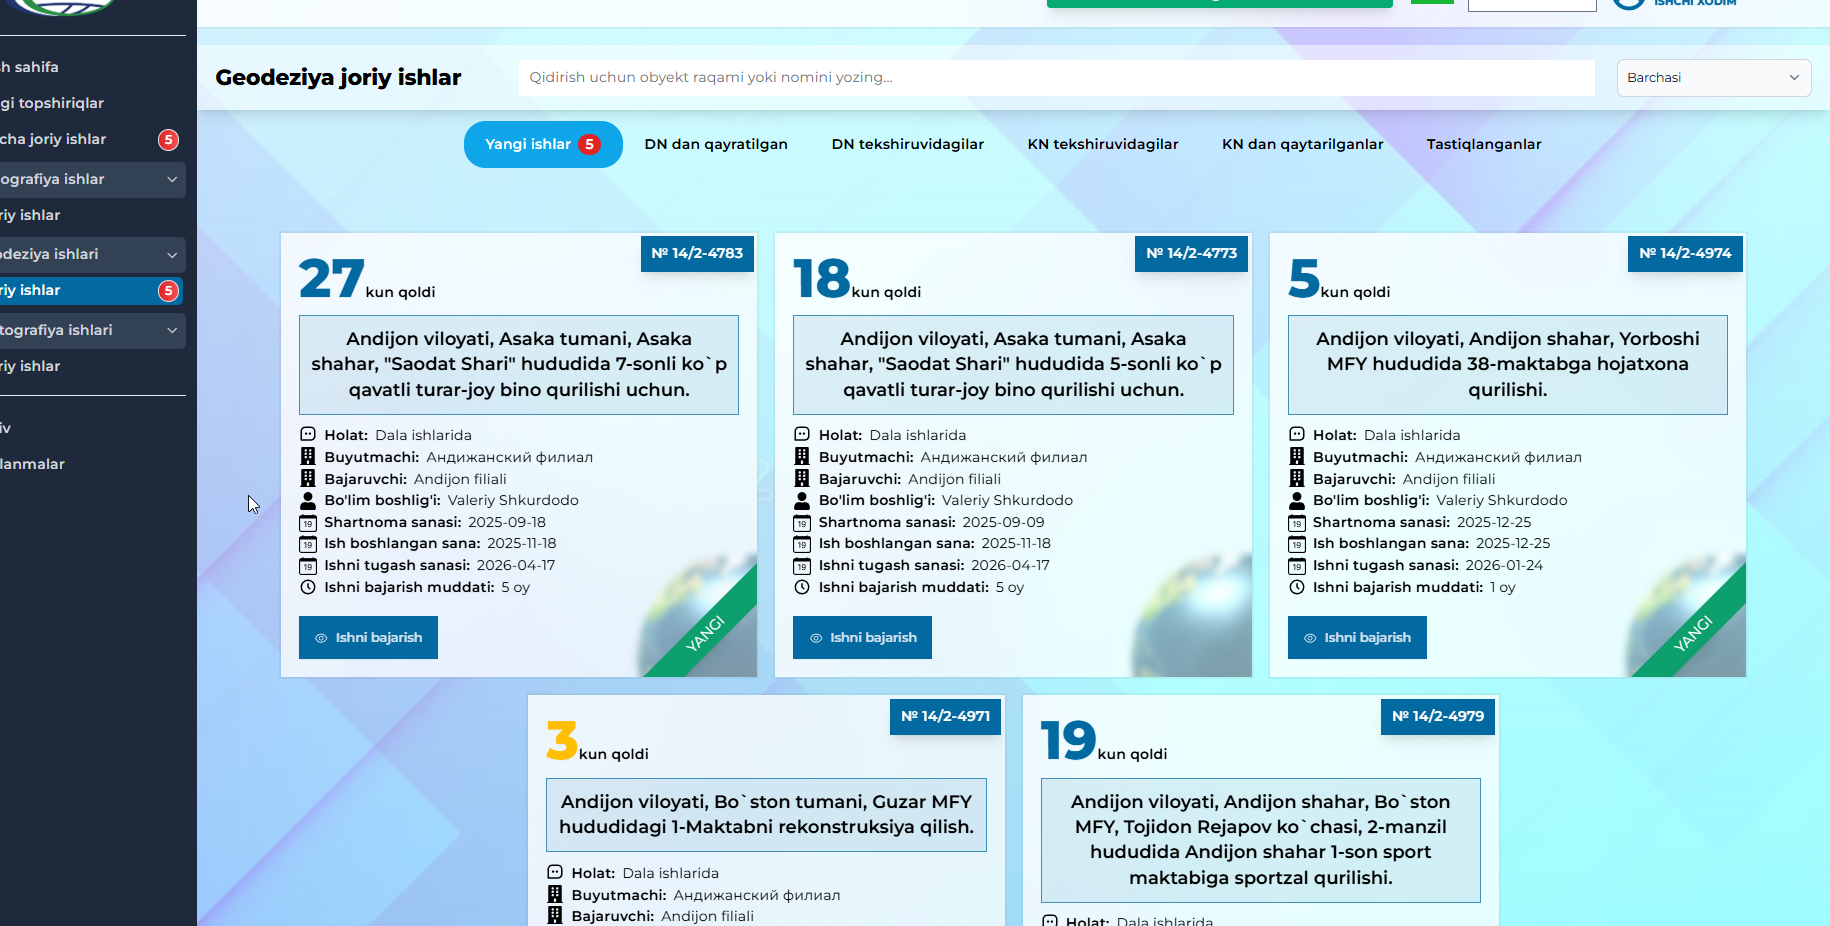
Task: Click the '18 kun qoldi' counter
Action: point(857,279)
